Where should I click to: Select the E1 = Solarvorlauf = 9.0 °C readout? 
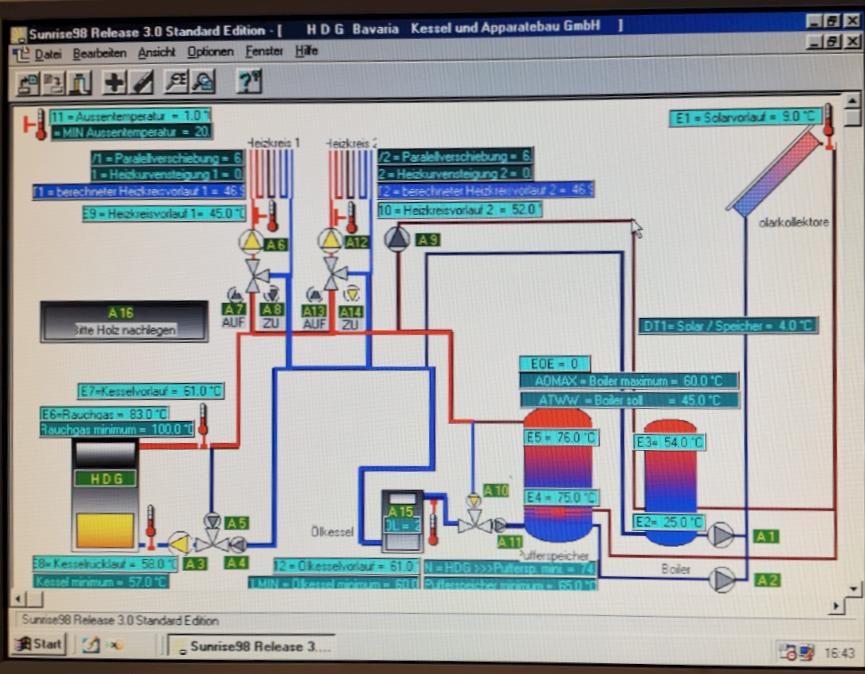click(x=745, y=117)
